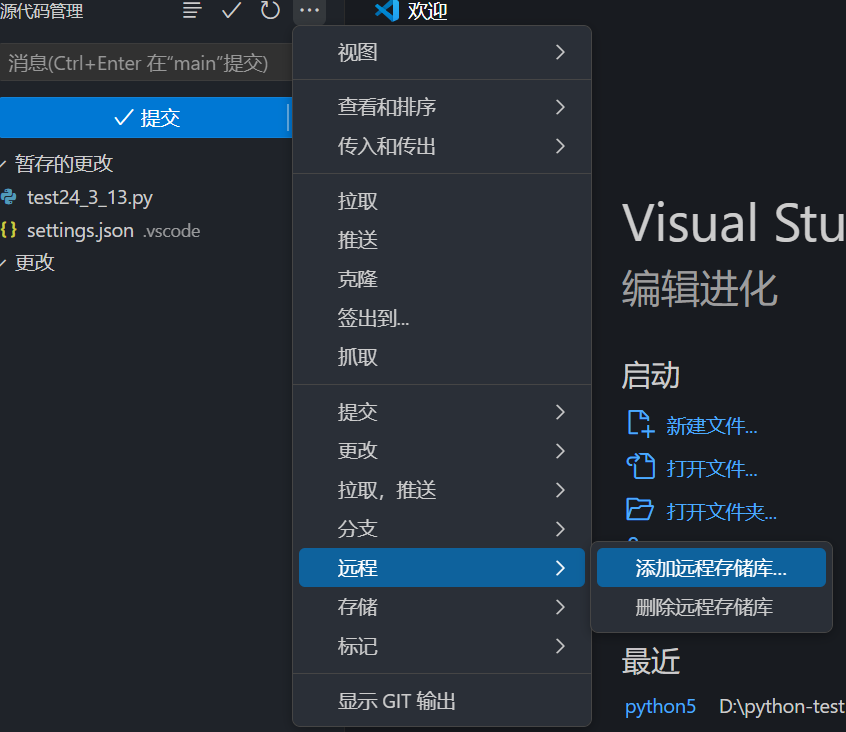The width and height of the screenshot is (846, 732).
Task: Click the chevron arrow beside 标记
Action: click(560, 646)
